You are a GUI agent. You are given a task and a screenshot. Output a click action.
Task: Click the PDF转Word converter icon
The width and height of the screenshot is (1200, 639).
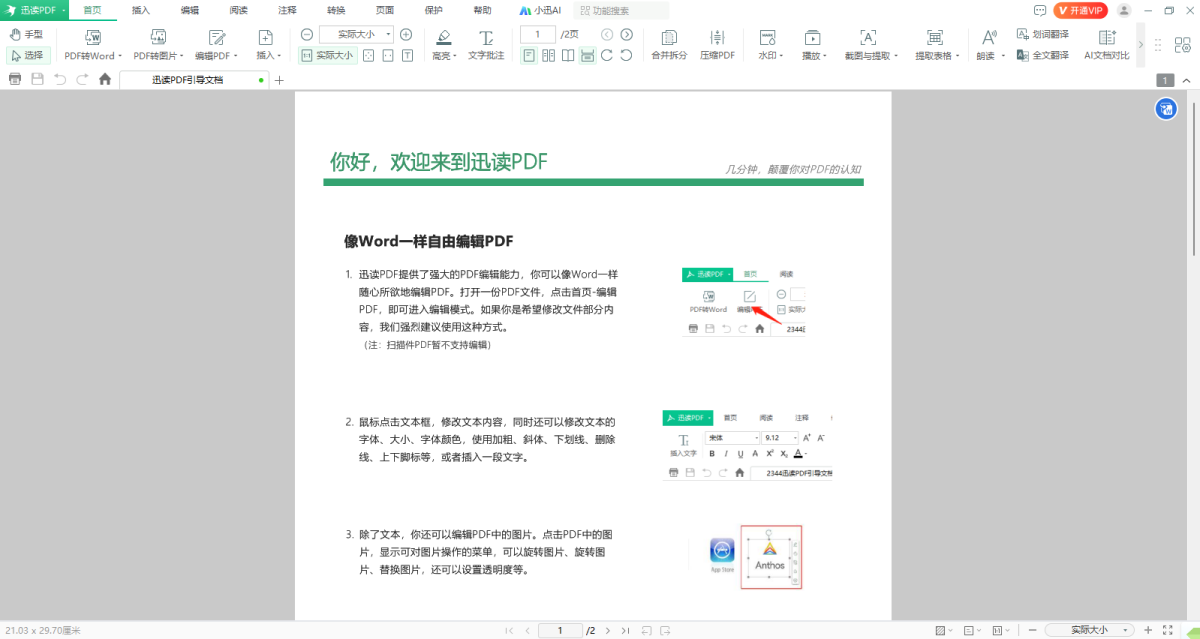(x=90, y=38)
